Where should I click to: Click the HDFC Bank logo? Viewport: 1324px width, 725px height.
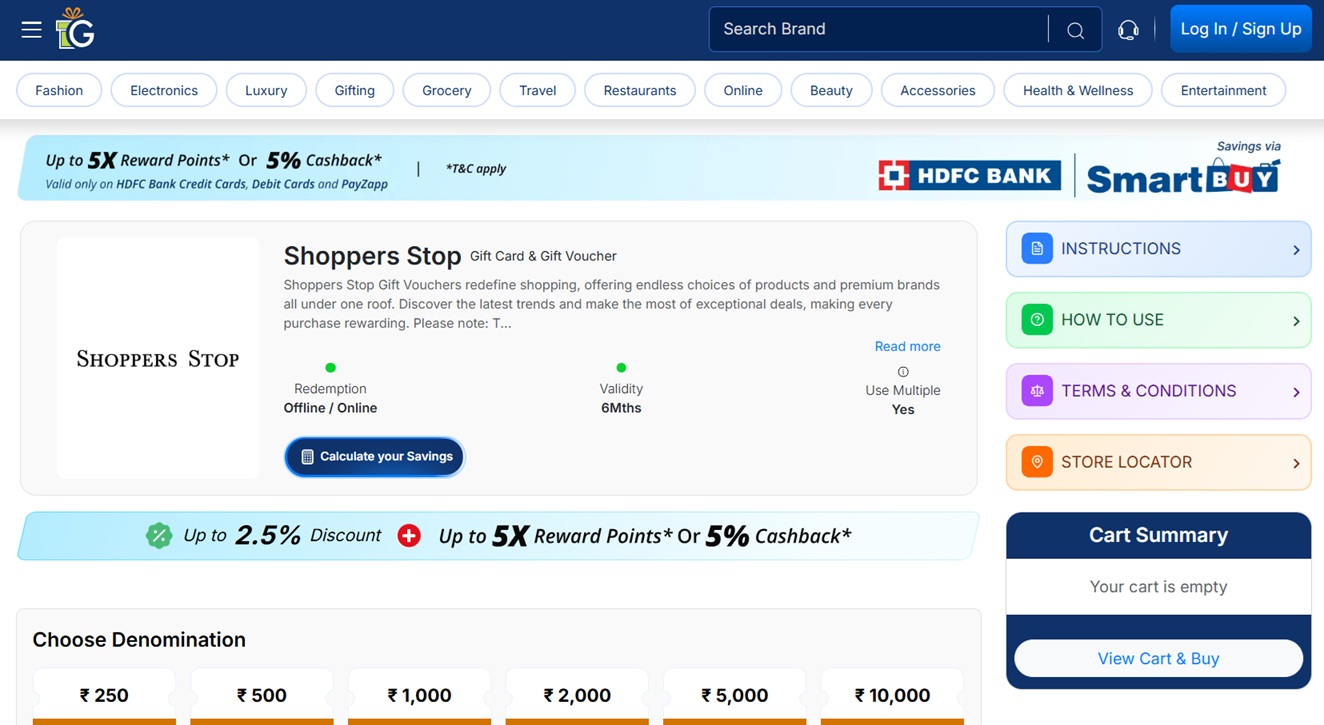coord(969,176)
